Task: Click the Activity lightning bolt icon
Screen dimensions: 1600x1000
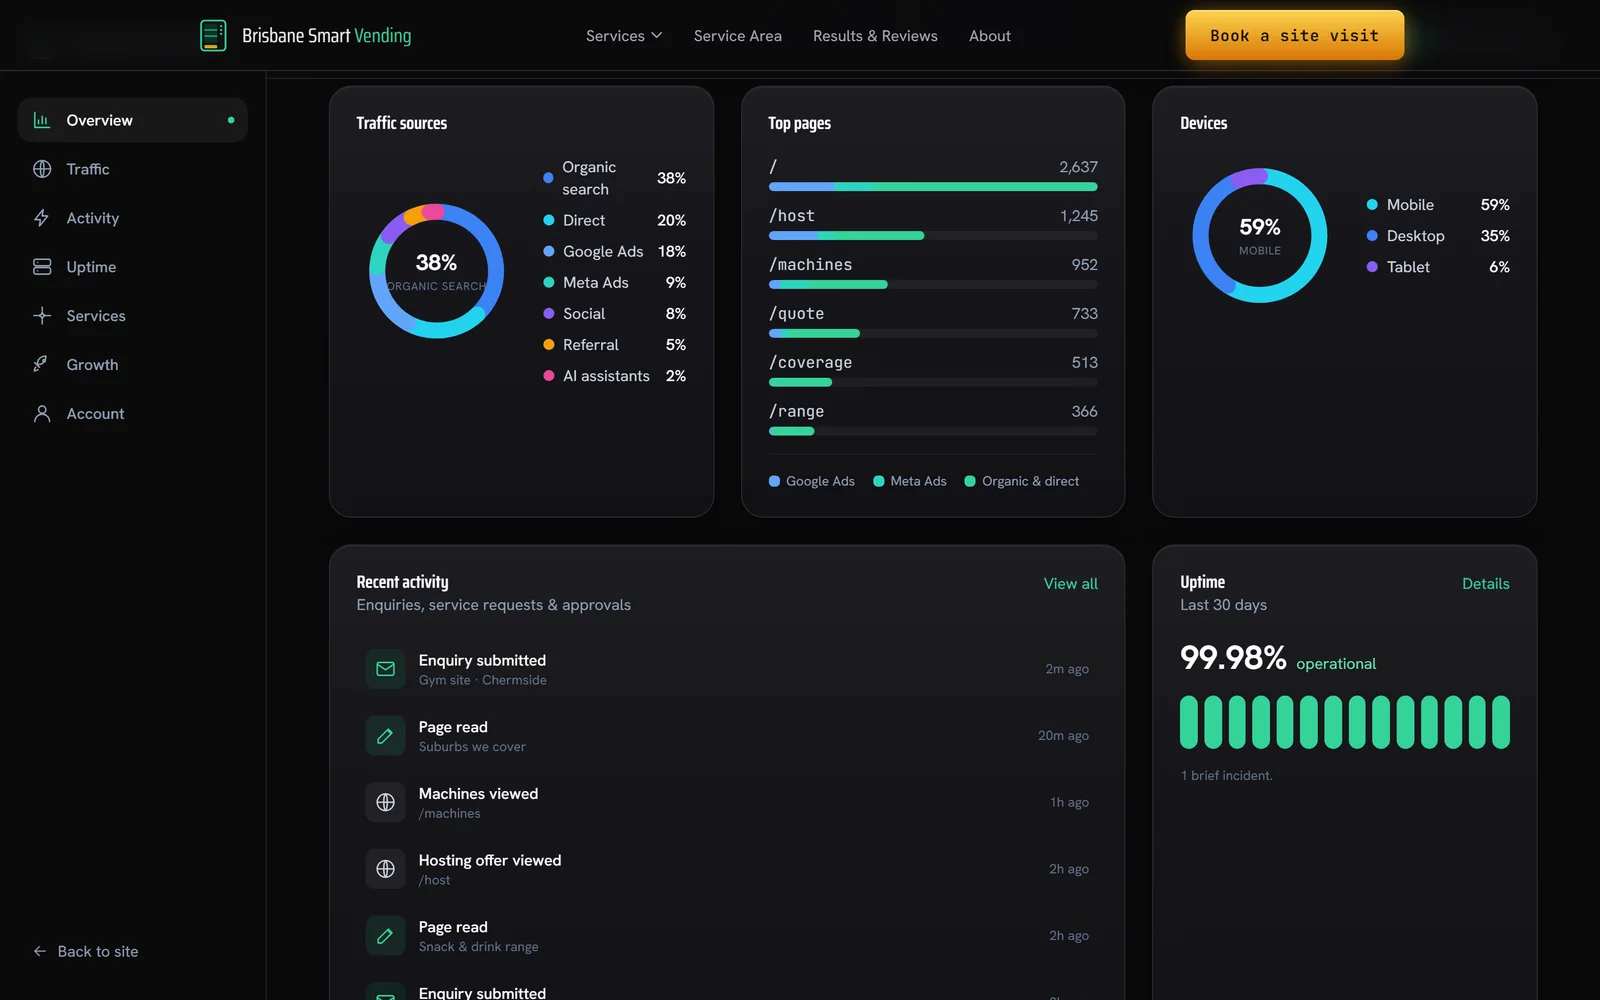Action: tap(42, 218)
